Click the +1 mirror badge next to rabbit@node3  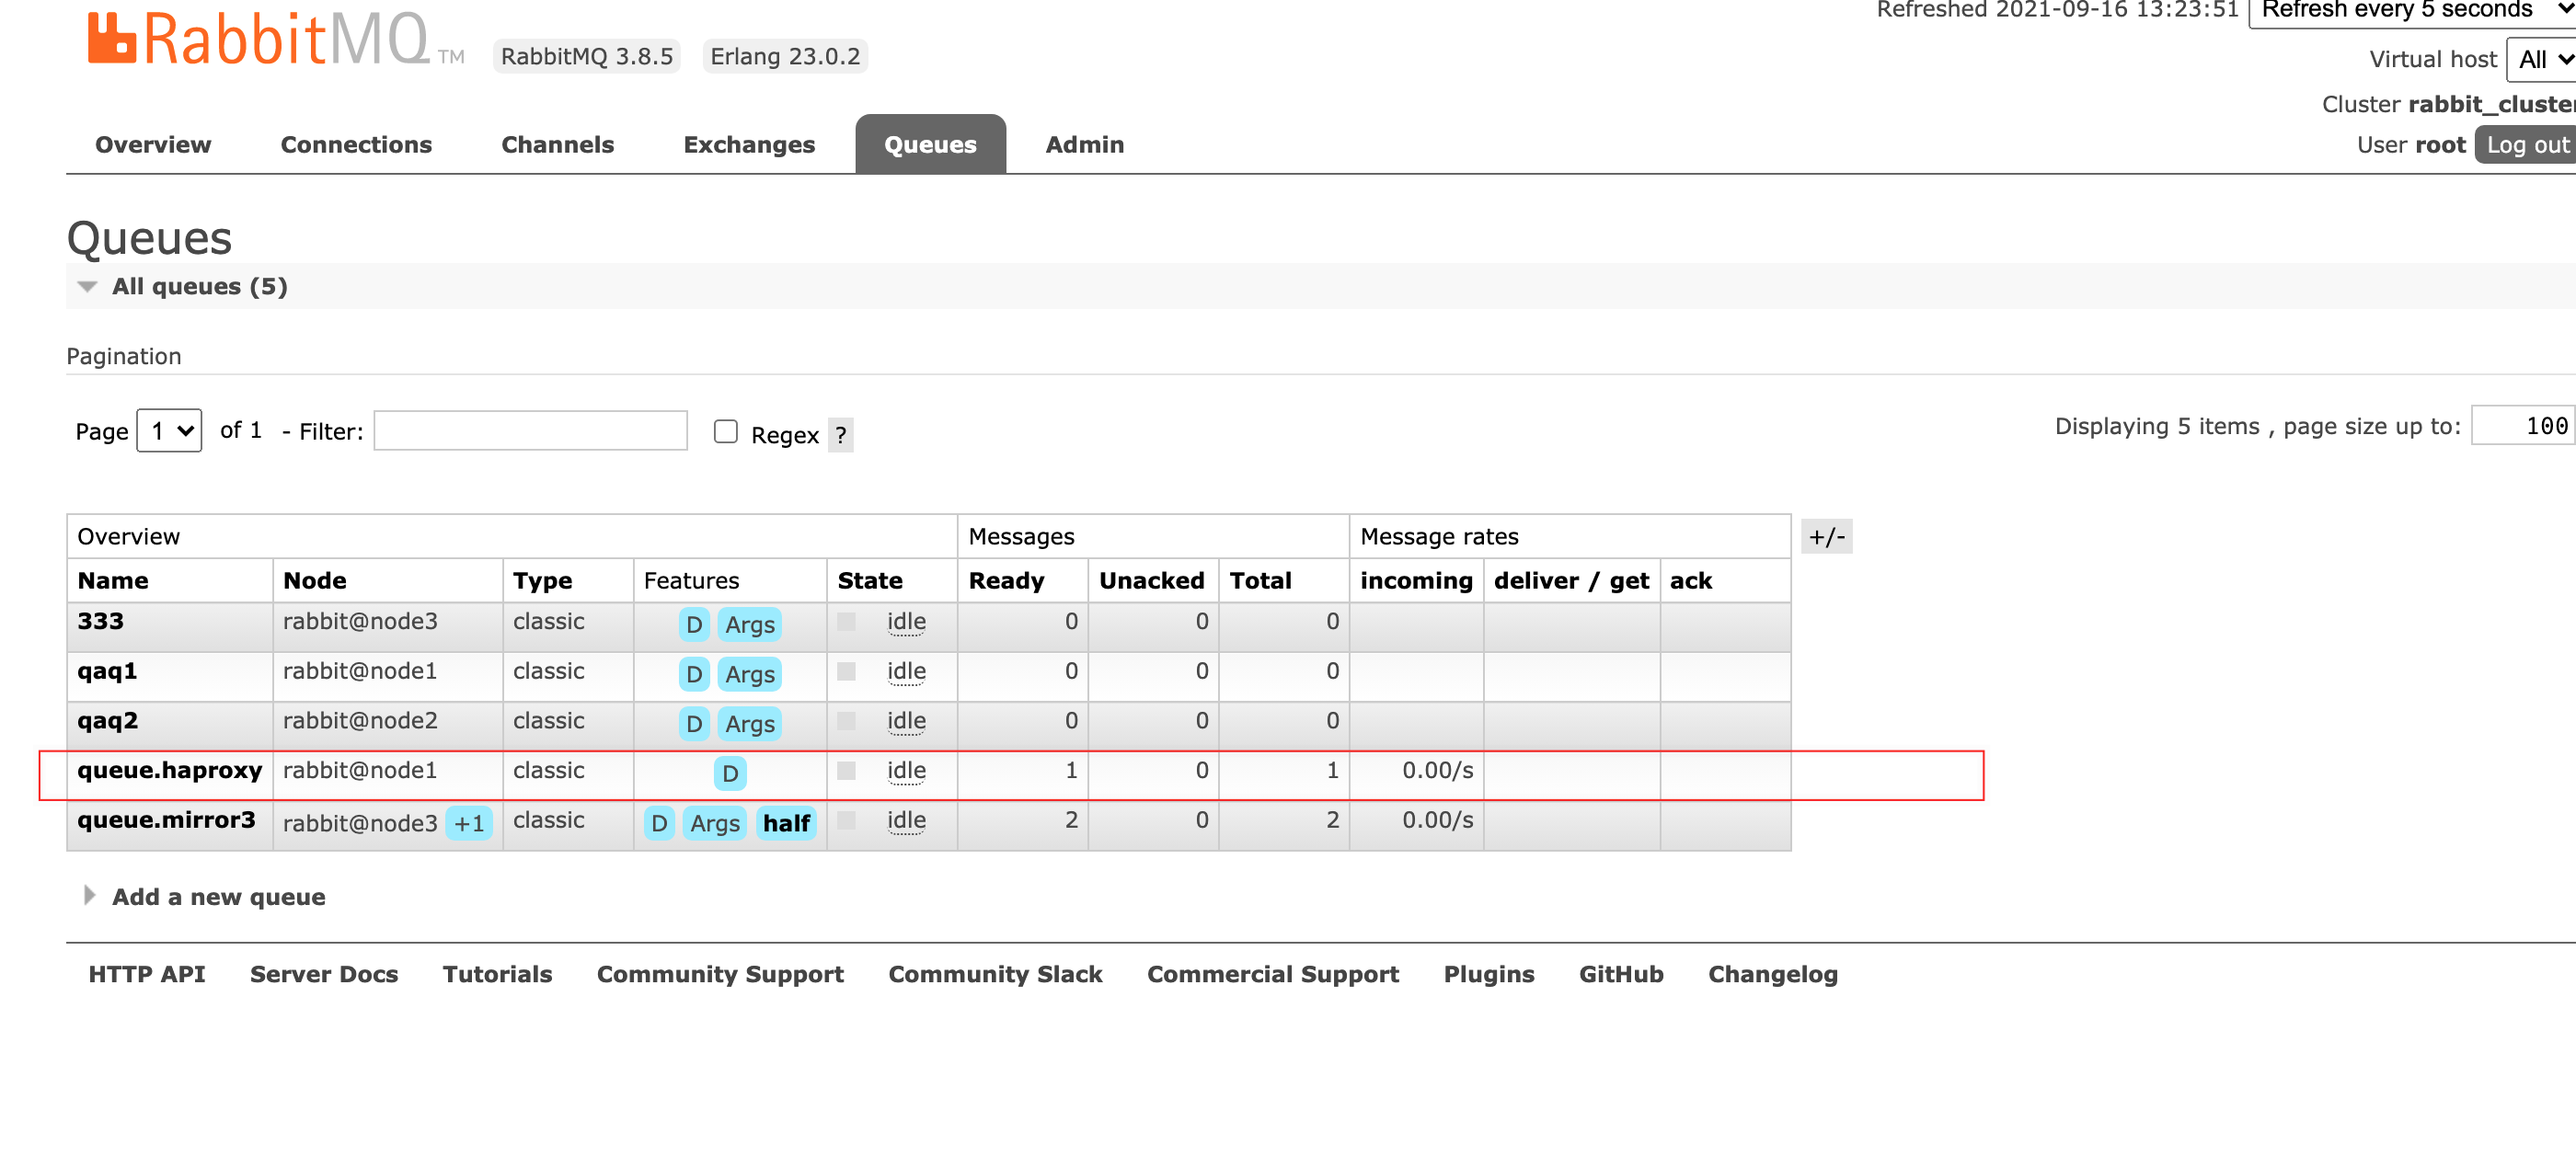pyautogui.click(x=469, y=823)
